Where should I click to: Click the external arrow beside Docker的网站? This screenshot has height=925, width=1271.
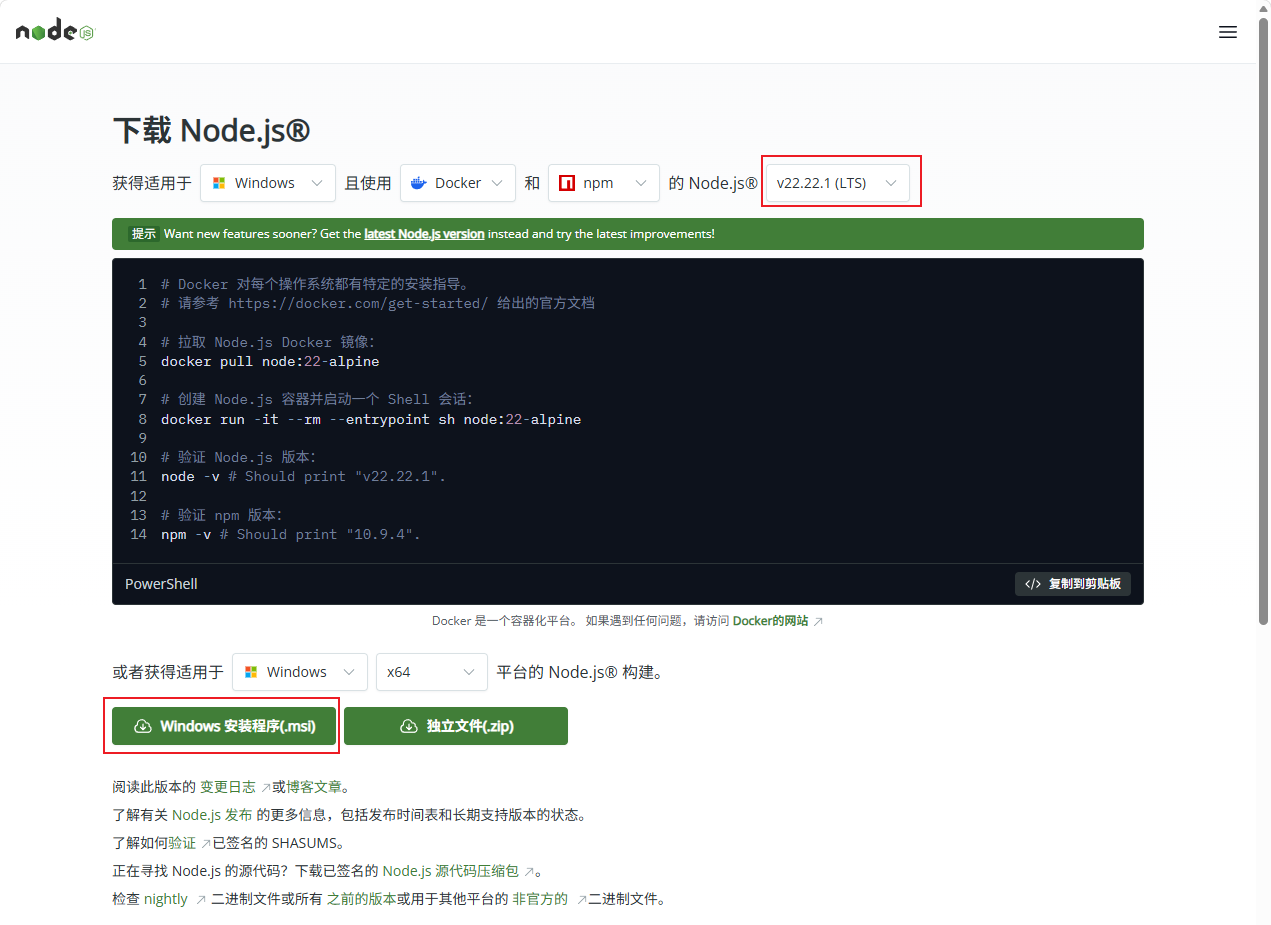(818, 621)
